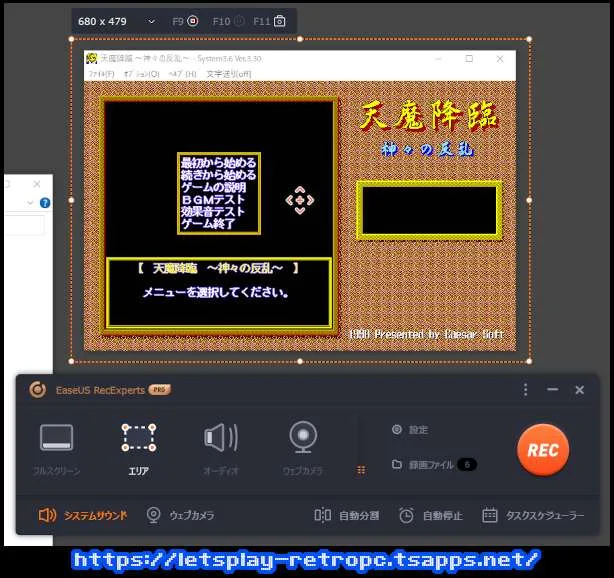The width and height of the screenshot is (614, 578).
Task: Click the EaseUS RecExperts logo icon
Action: 38,390
